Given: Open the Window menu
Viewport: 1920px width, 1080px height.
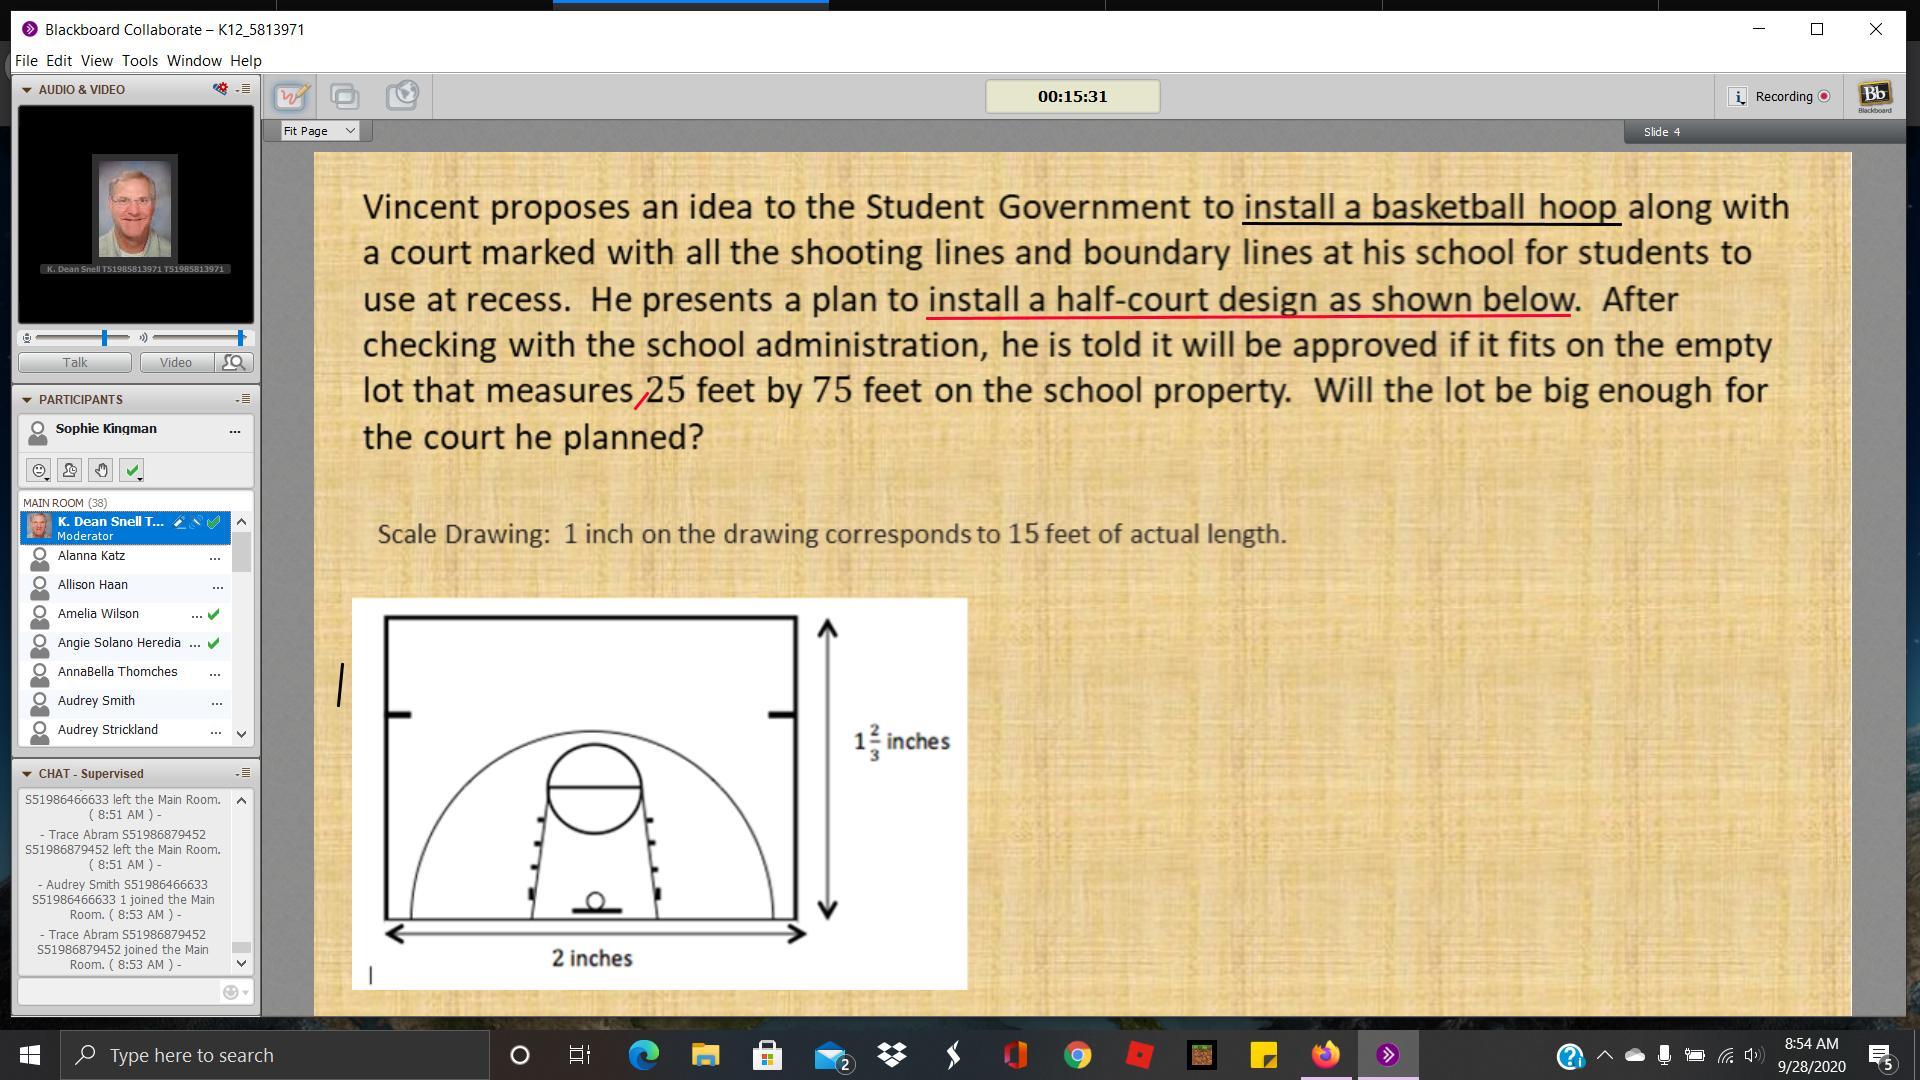Looking at the screenshot, I should pyautogui.click(x=193, y=61).
